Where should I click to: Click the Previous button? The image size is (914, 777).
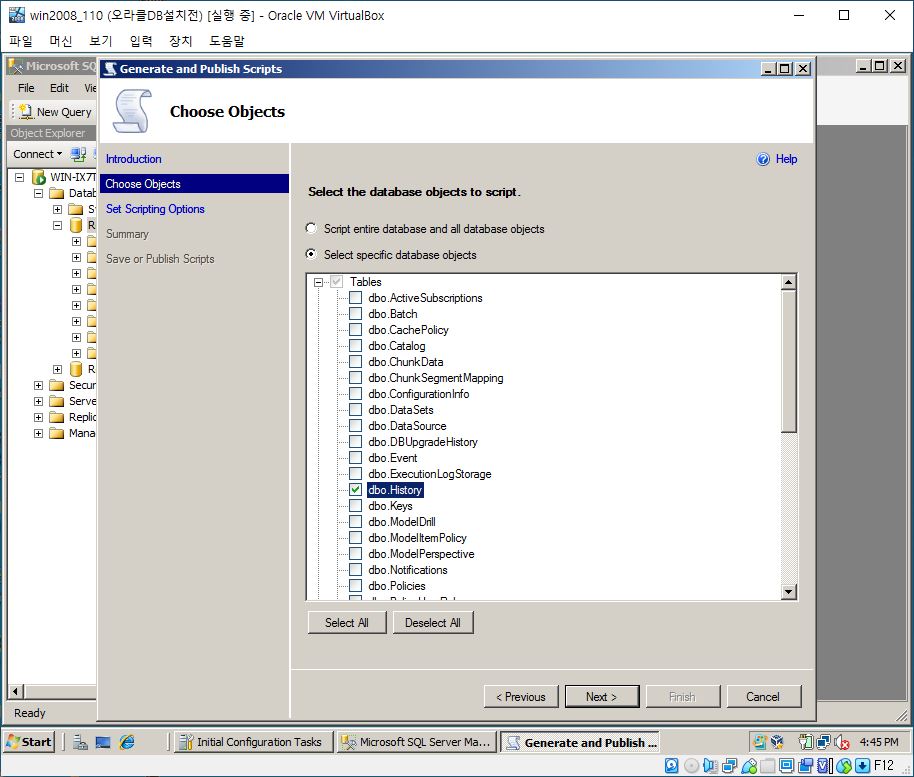pos(521,697)
